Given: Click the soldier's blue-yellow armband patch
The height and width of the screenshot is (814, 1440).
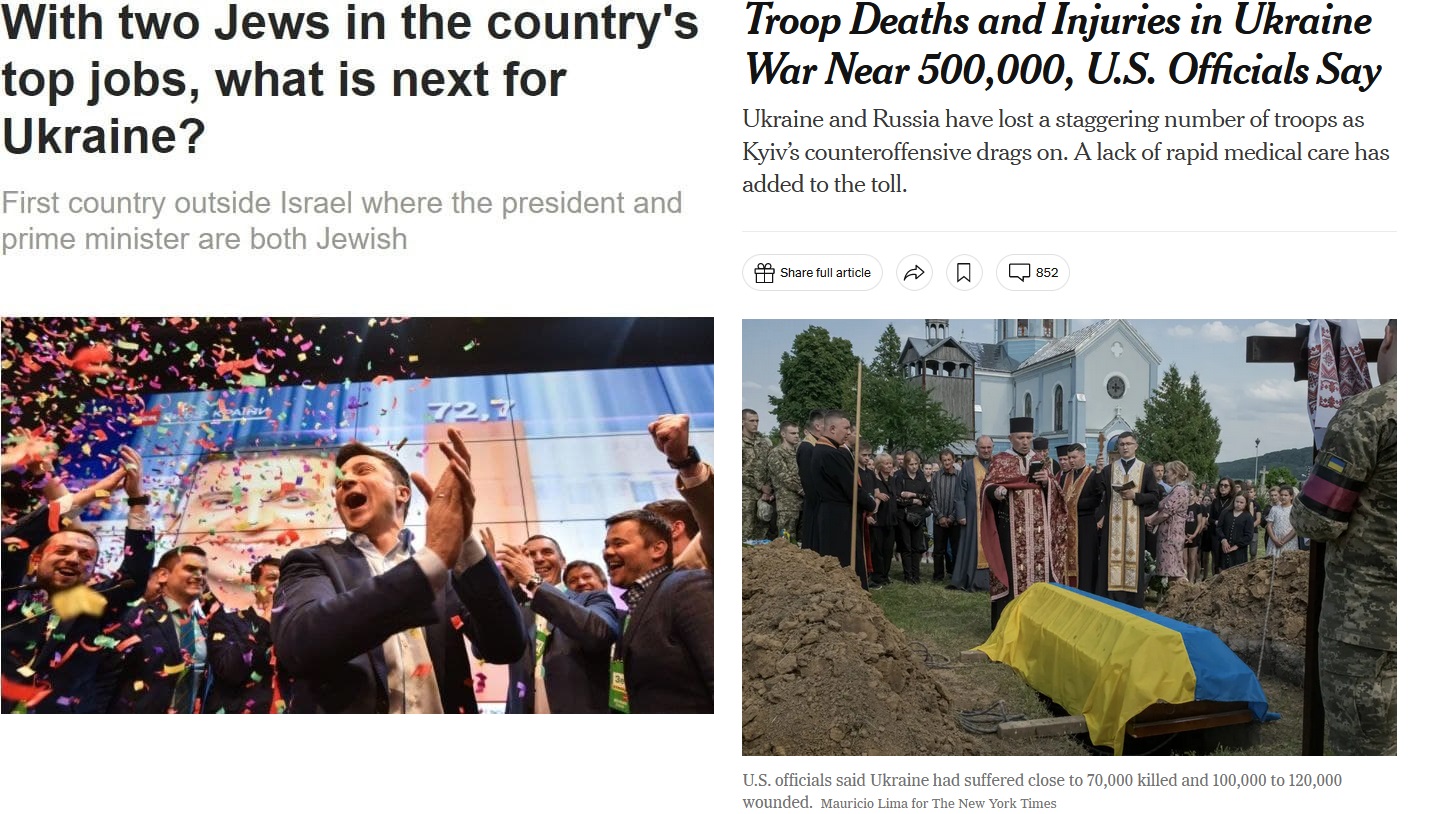Looking at the screenshot, I should pyautogui.click(x=1336, y=466).
